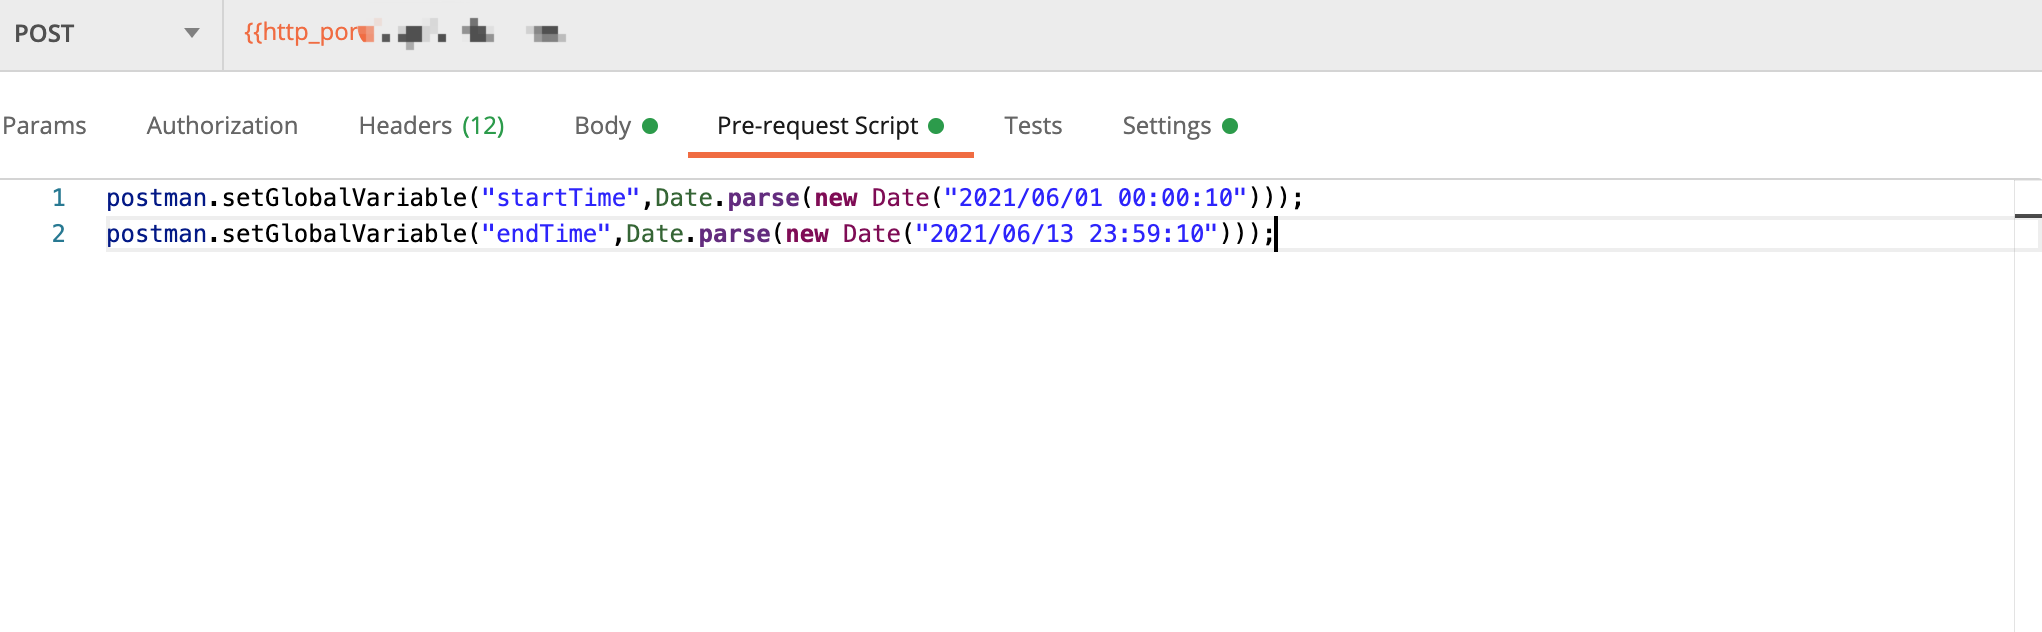The height and width of the screenshot is (632, 2042).
Task: Click the "startTime" string in line 1
Action: pos(560,198)
